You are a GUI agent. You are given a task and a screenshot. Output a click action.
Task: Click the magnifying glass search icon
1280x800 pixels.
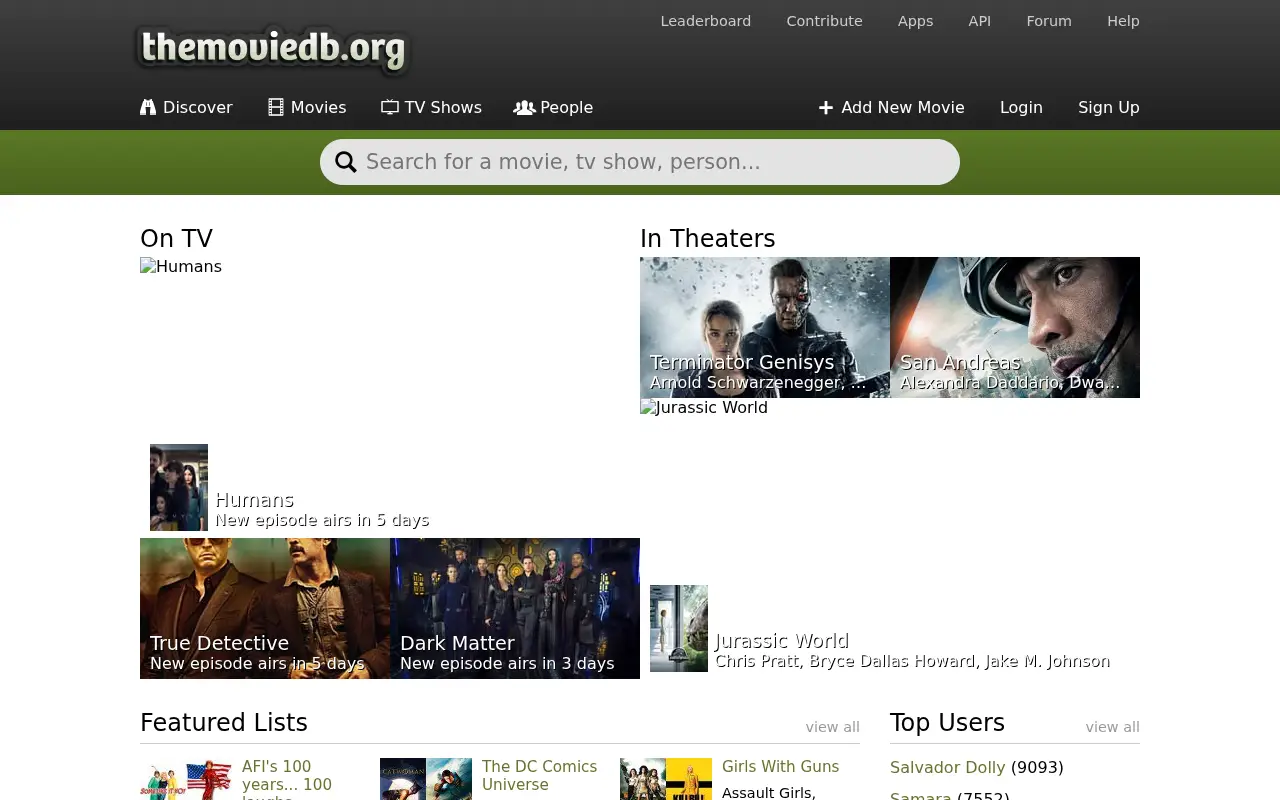coord(346,162)
